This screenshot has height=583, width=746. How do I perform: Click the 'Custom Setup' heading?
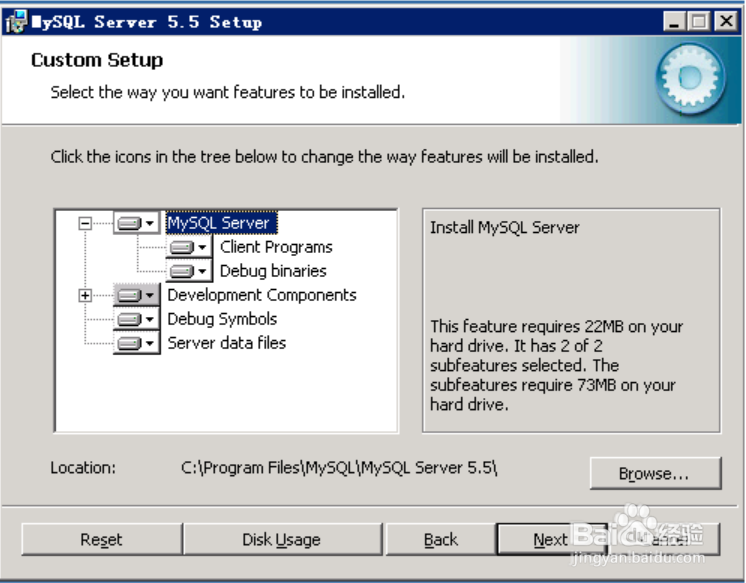97,60
